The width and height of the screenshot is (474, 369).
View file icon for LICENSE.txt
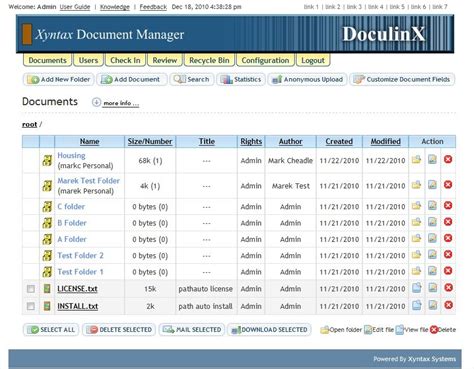[x=417, y=288]
